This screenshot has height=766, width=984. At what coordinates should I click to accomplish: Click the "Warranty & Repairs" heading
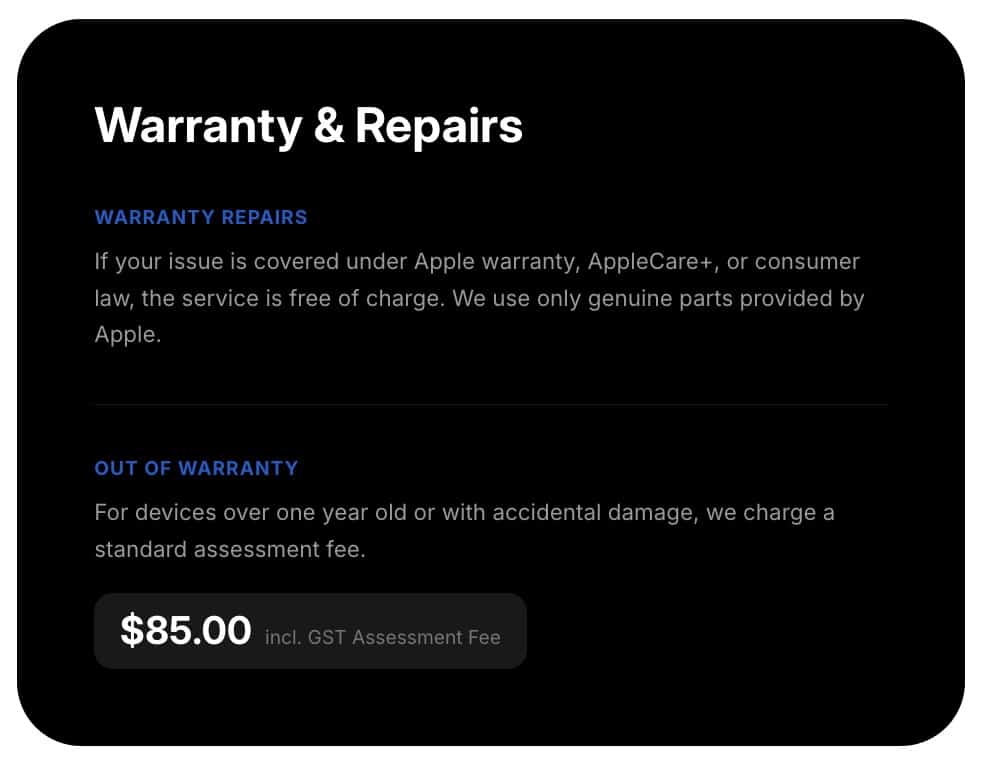click(x=308, y=127)
